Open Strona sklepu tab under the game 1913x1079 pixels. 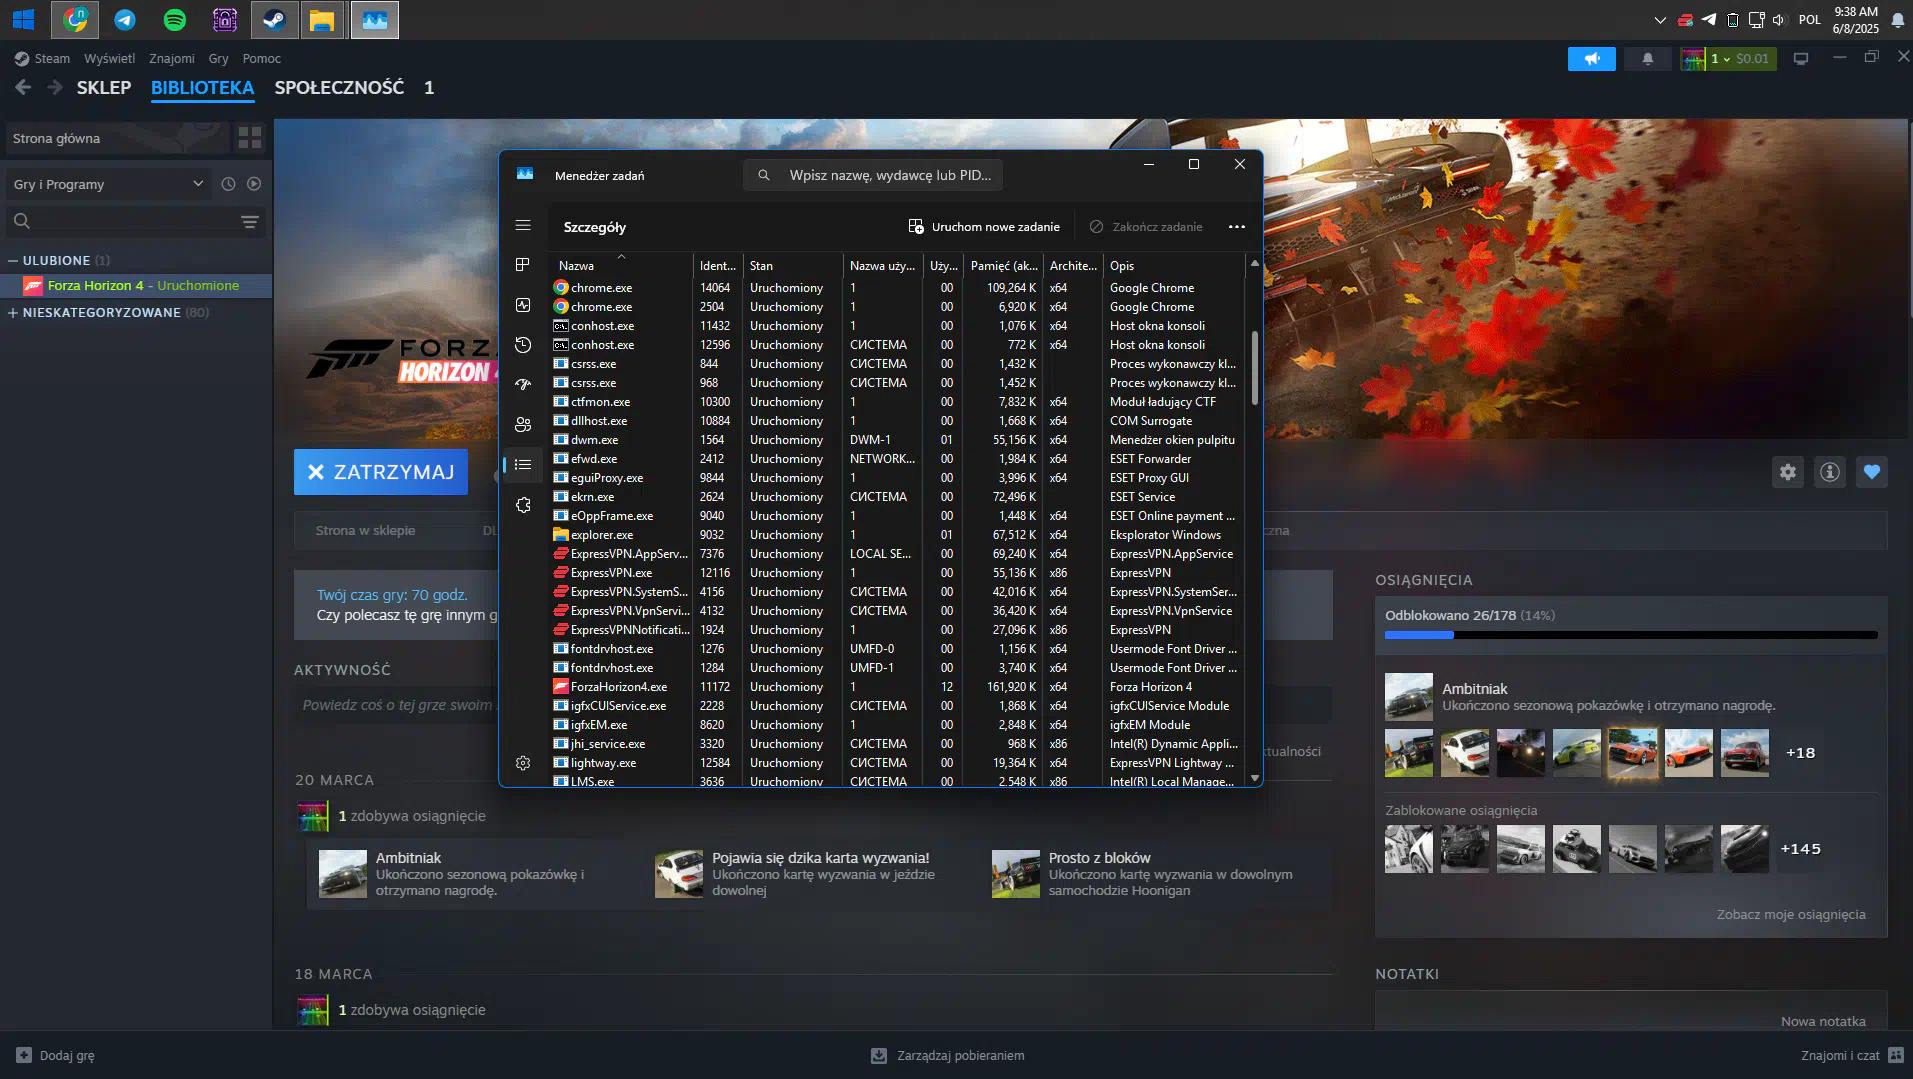(x=365, y=530)
